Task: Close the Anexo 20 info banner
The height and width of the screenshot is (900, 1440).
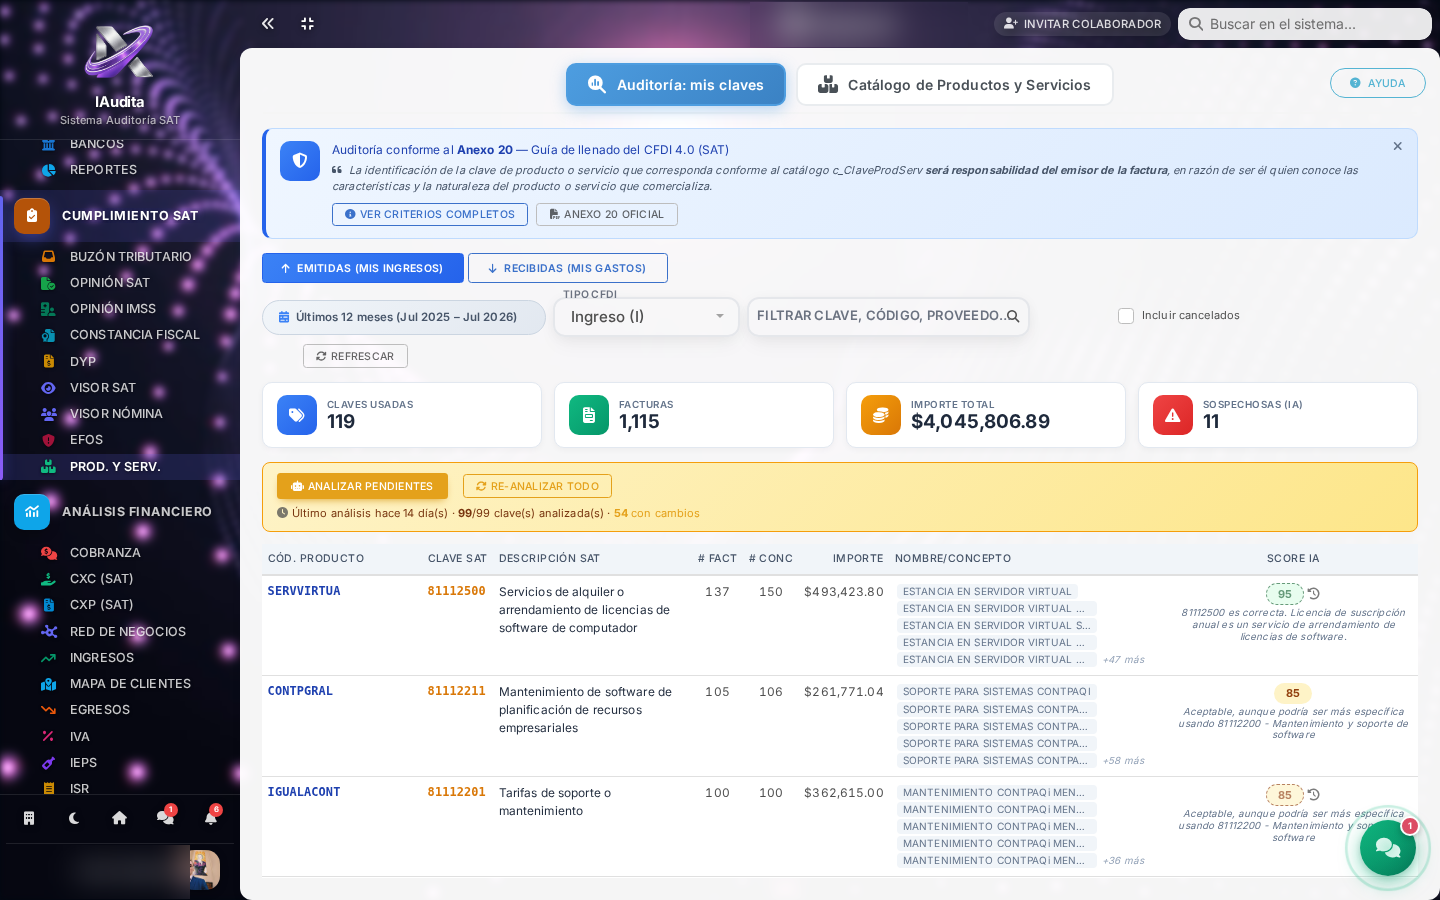Action: click(x=1398, y=146)
